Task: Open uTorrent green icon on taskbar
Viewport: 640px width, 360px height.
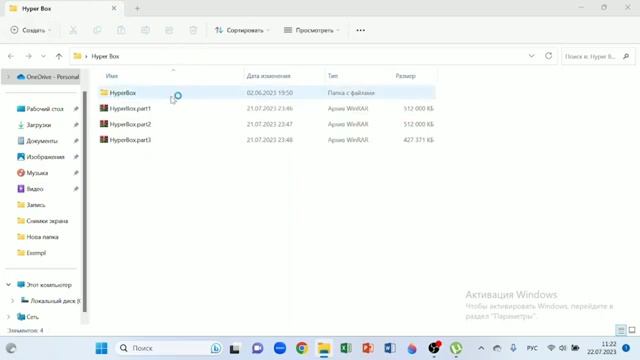Action: click(x=456, y=348)
